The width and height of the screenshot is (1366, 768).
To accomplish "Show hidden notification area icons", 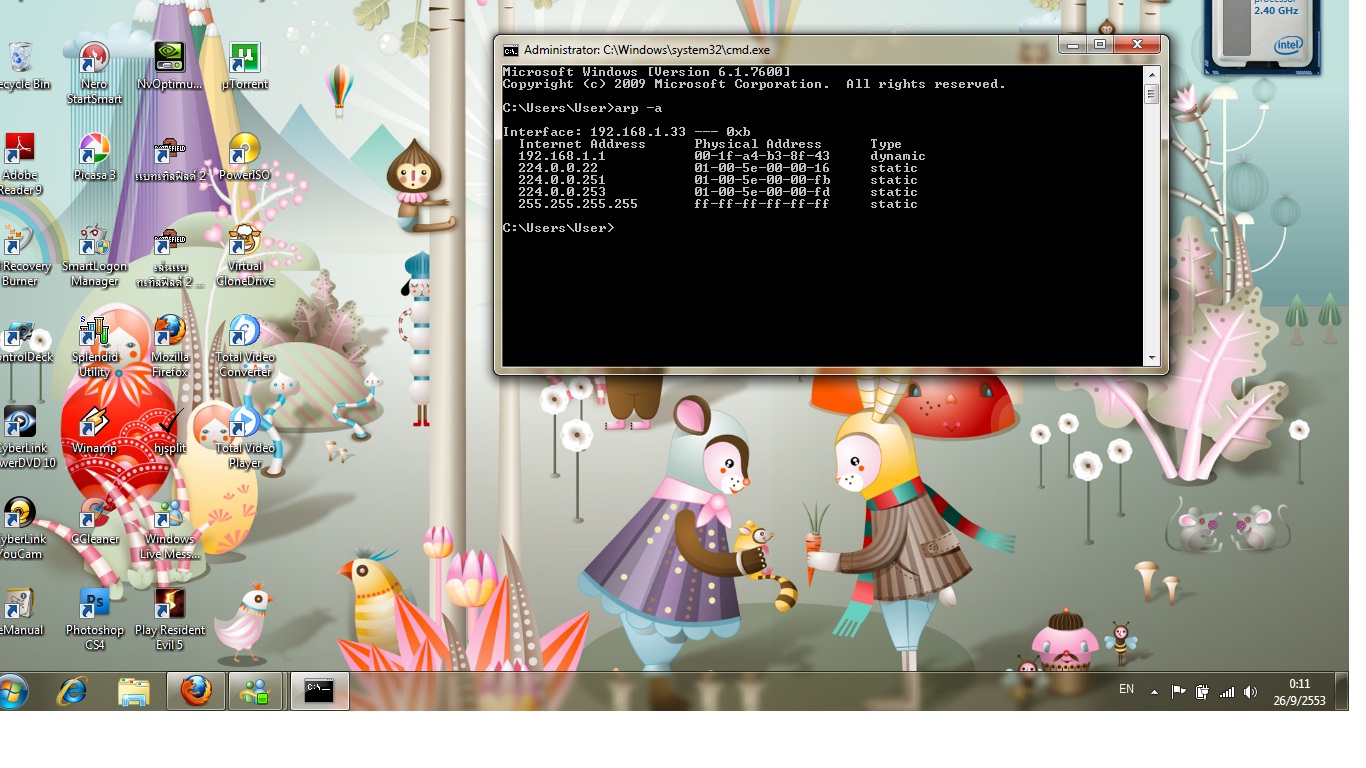I will [x=1154, y=692].
